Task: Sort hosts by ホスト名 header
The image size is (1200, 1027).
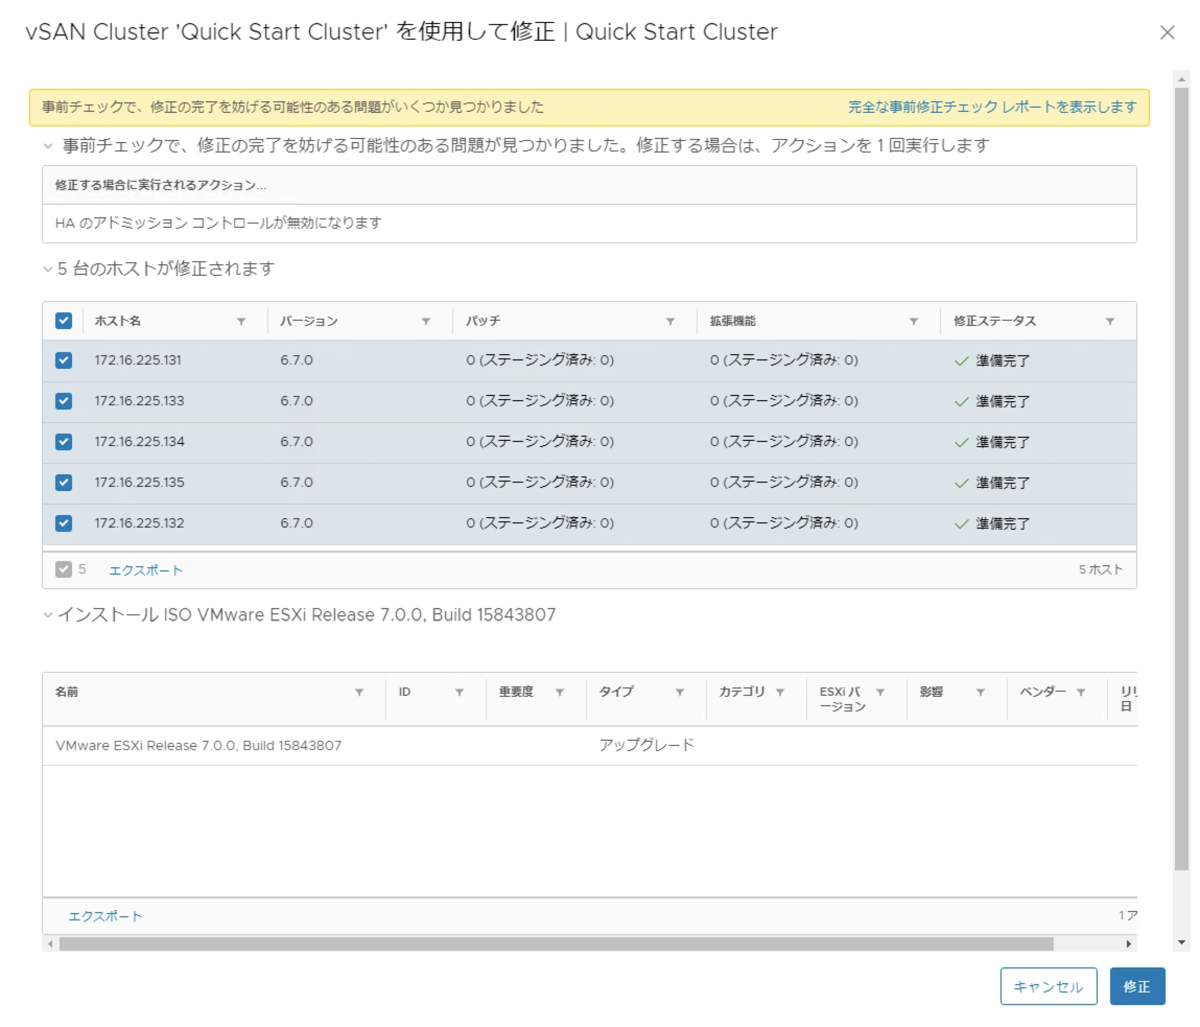Action: [118, 321]
